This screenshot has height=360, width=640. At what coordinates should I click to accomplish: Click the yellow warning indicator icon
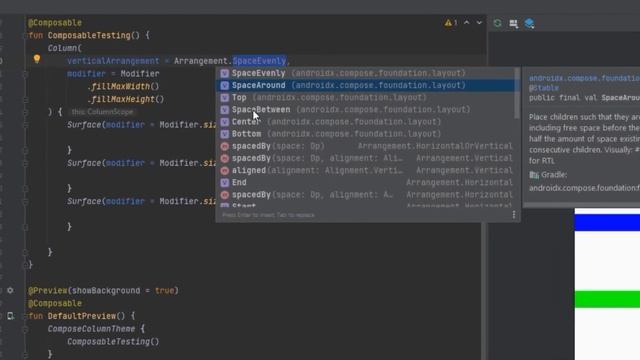click(x=448, y=23)
